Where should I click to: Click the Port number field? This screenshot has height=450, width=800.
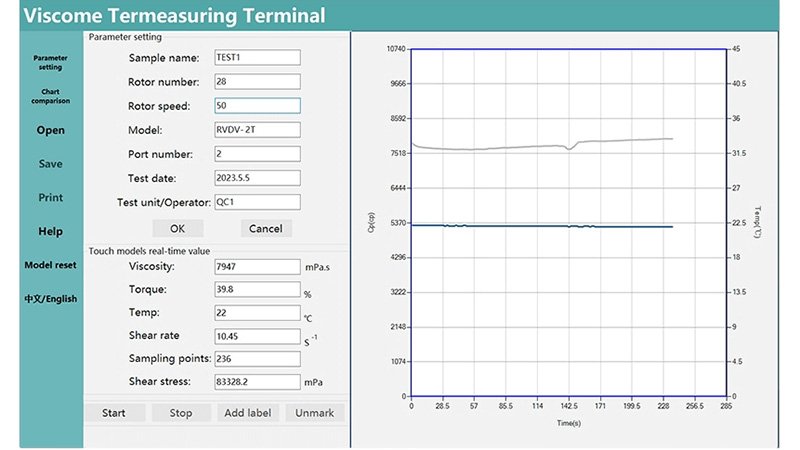[257, 154]
